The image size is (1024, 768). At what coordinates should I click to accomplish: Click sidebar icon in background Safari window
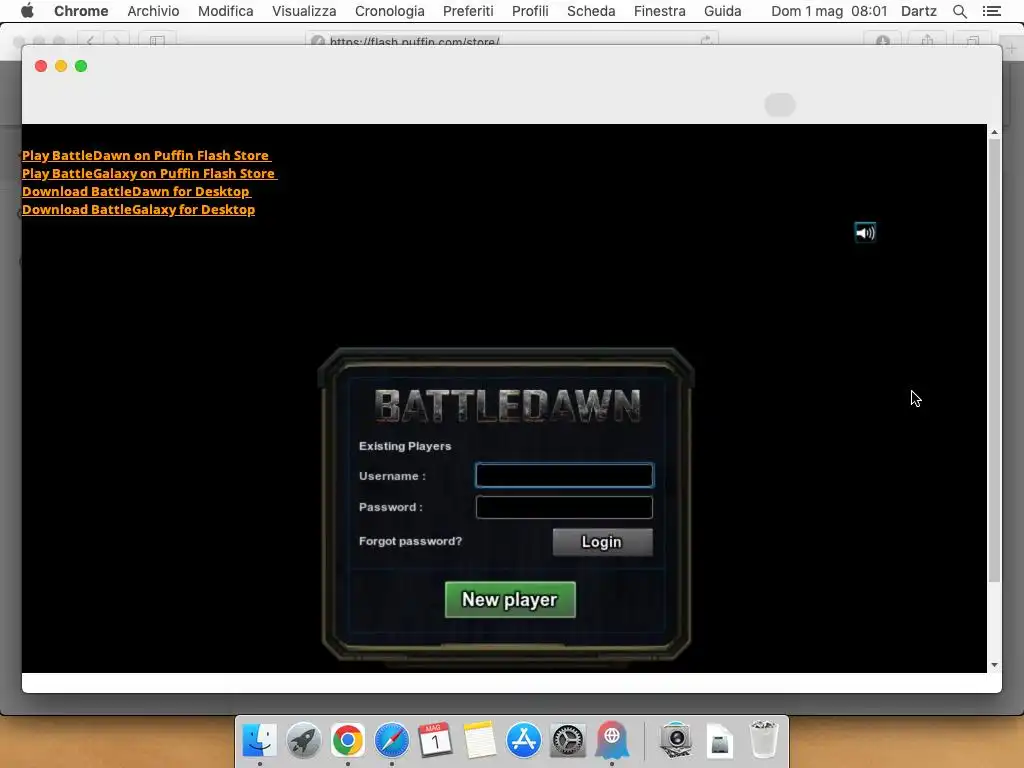(157, 40)
